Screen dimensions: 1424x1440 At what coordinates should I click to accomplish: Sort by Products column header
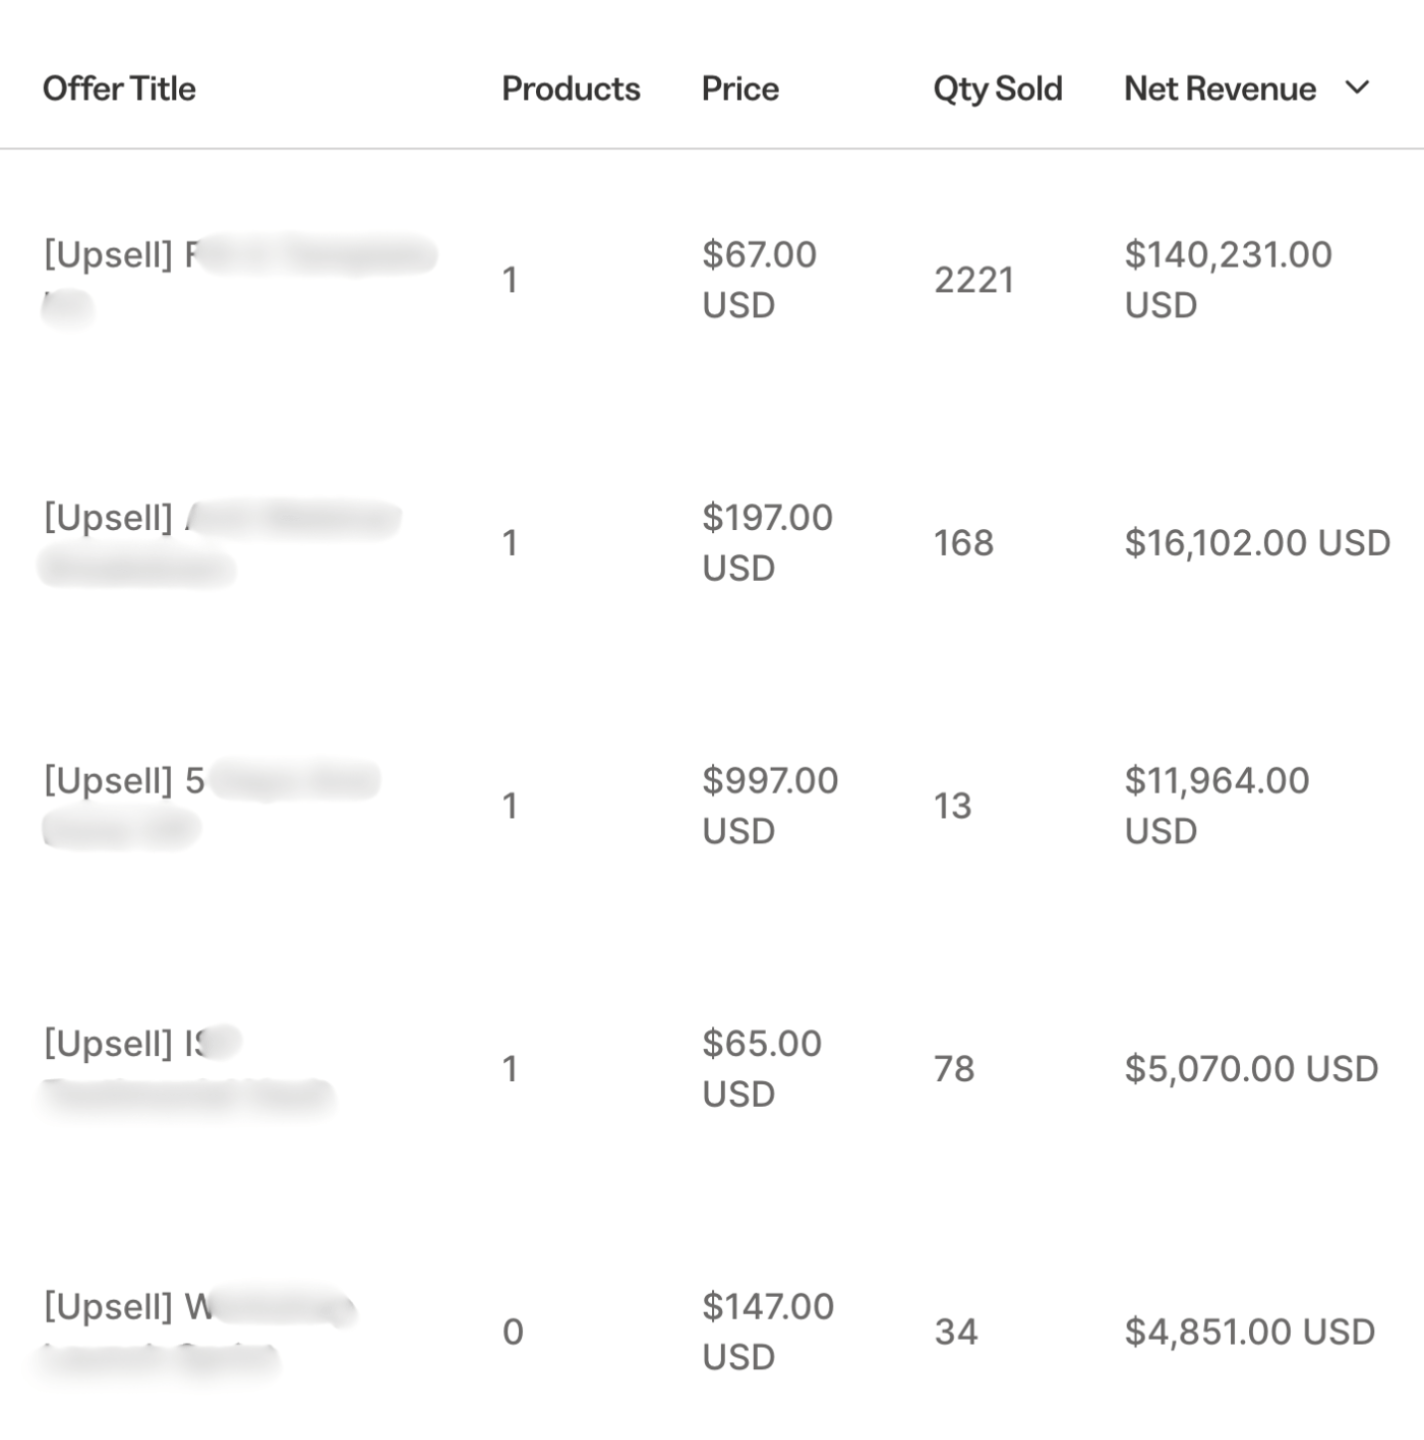click(x=570, y=89)
